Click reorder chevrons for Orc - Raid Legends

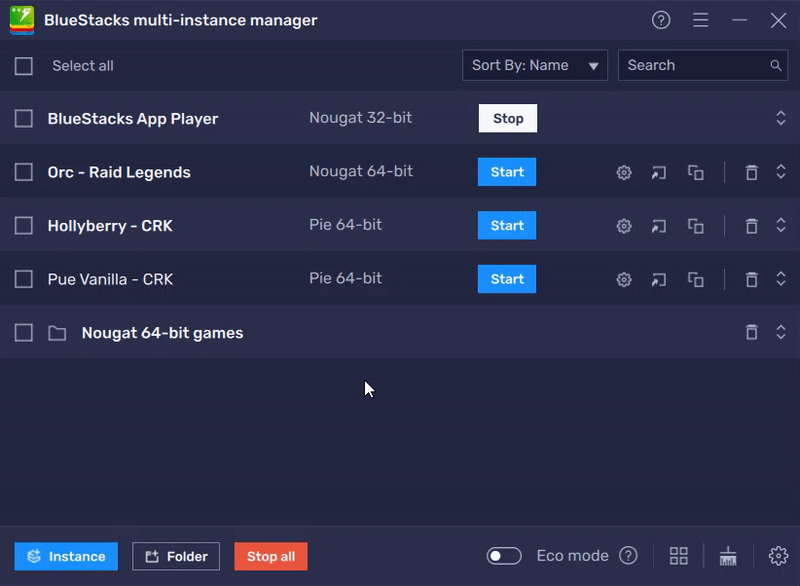[781, 172]
